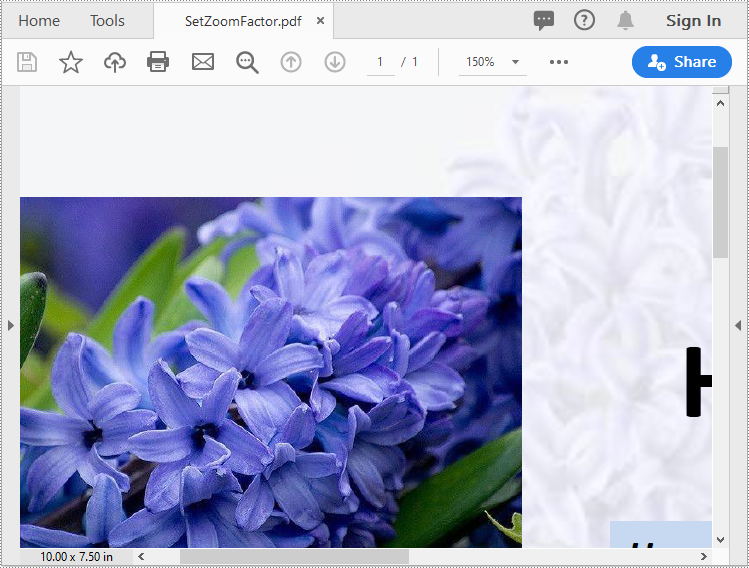Viewport: 749px width, 568px height.
Task: Click the vertical scrollbar thumb
Action: [720, 203]
